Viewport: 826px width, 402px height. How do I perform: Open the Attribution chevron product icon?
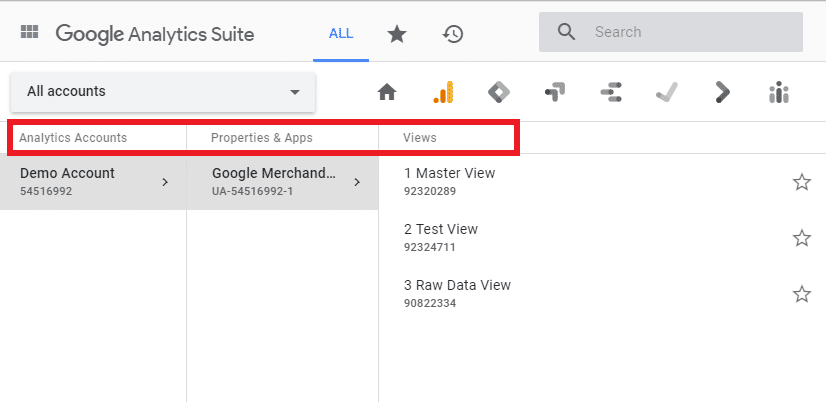click(722, 92)
